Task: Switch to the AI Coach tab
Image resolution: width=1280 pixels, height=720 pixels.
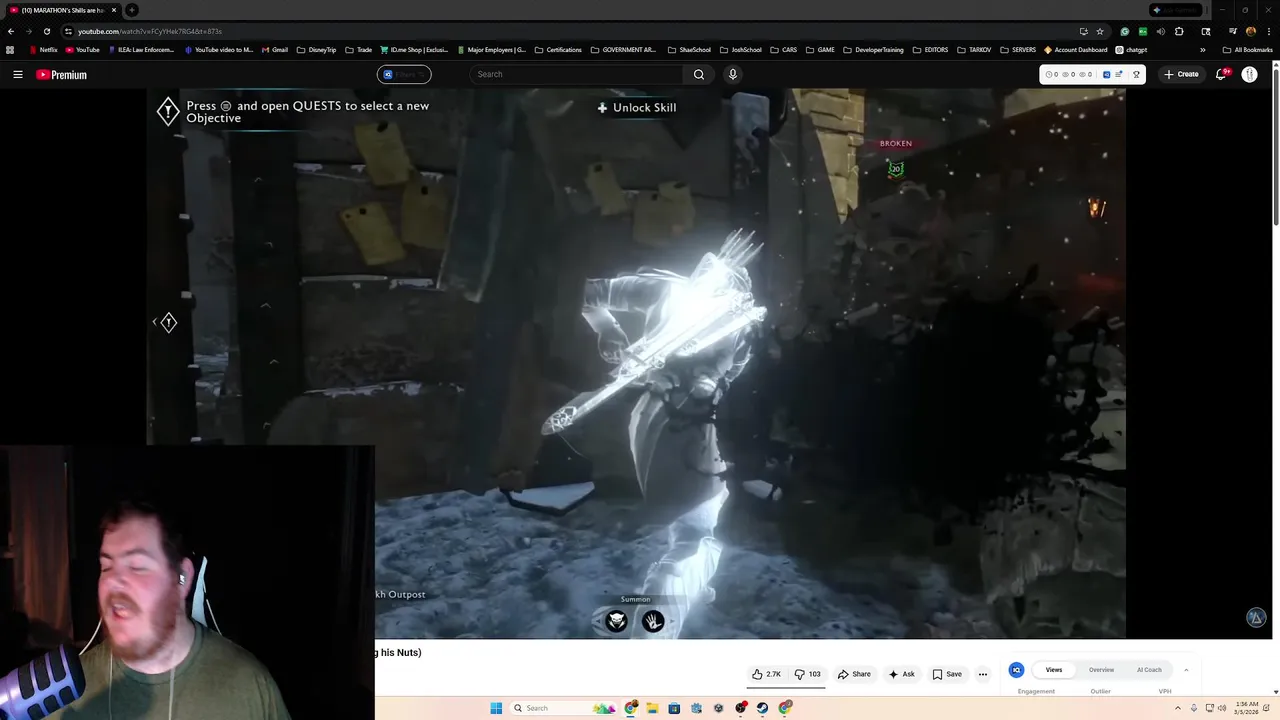Action: [1149, 670]
